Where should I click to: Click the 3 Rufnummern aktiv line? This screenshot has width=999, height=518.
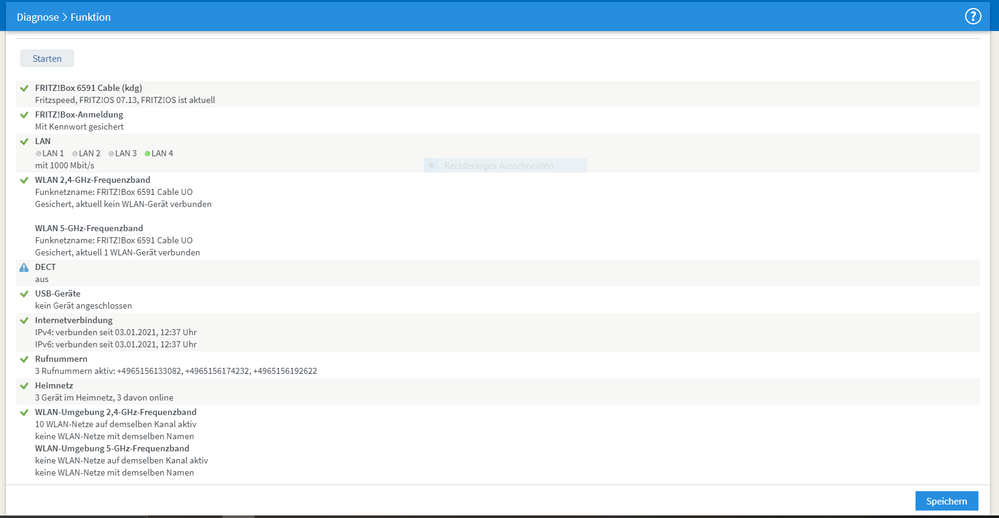click(x=176, y=371)
